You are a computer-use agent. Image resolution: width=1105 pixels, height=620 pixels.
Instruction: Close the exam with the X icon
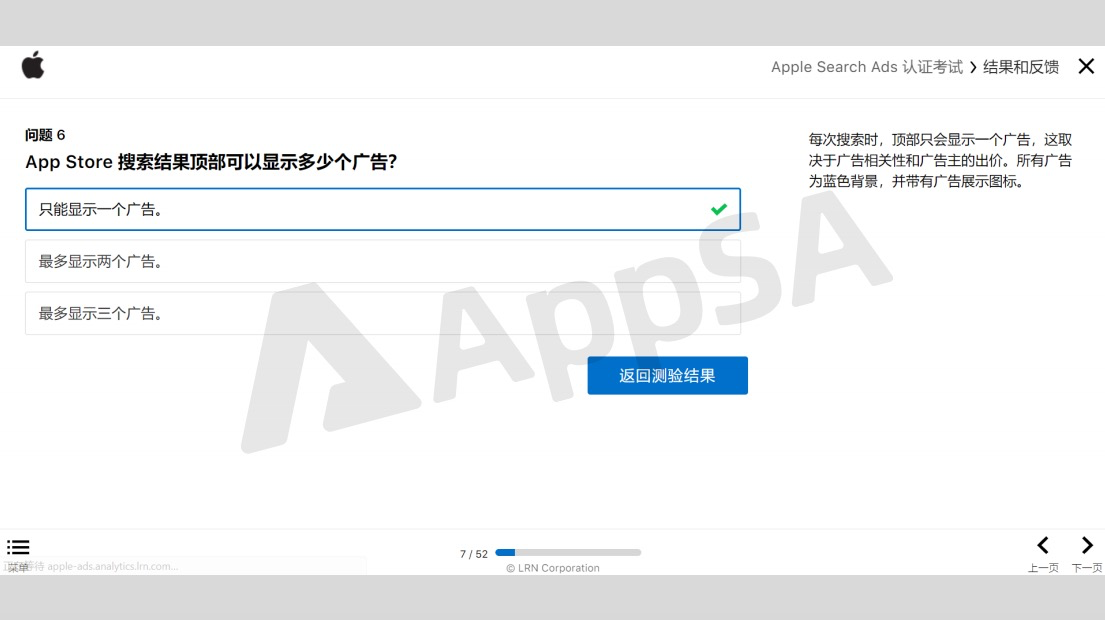tap(1086, 66)
